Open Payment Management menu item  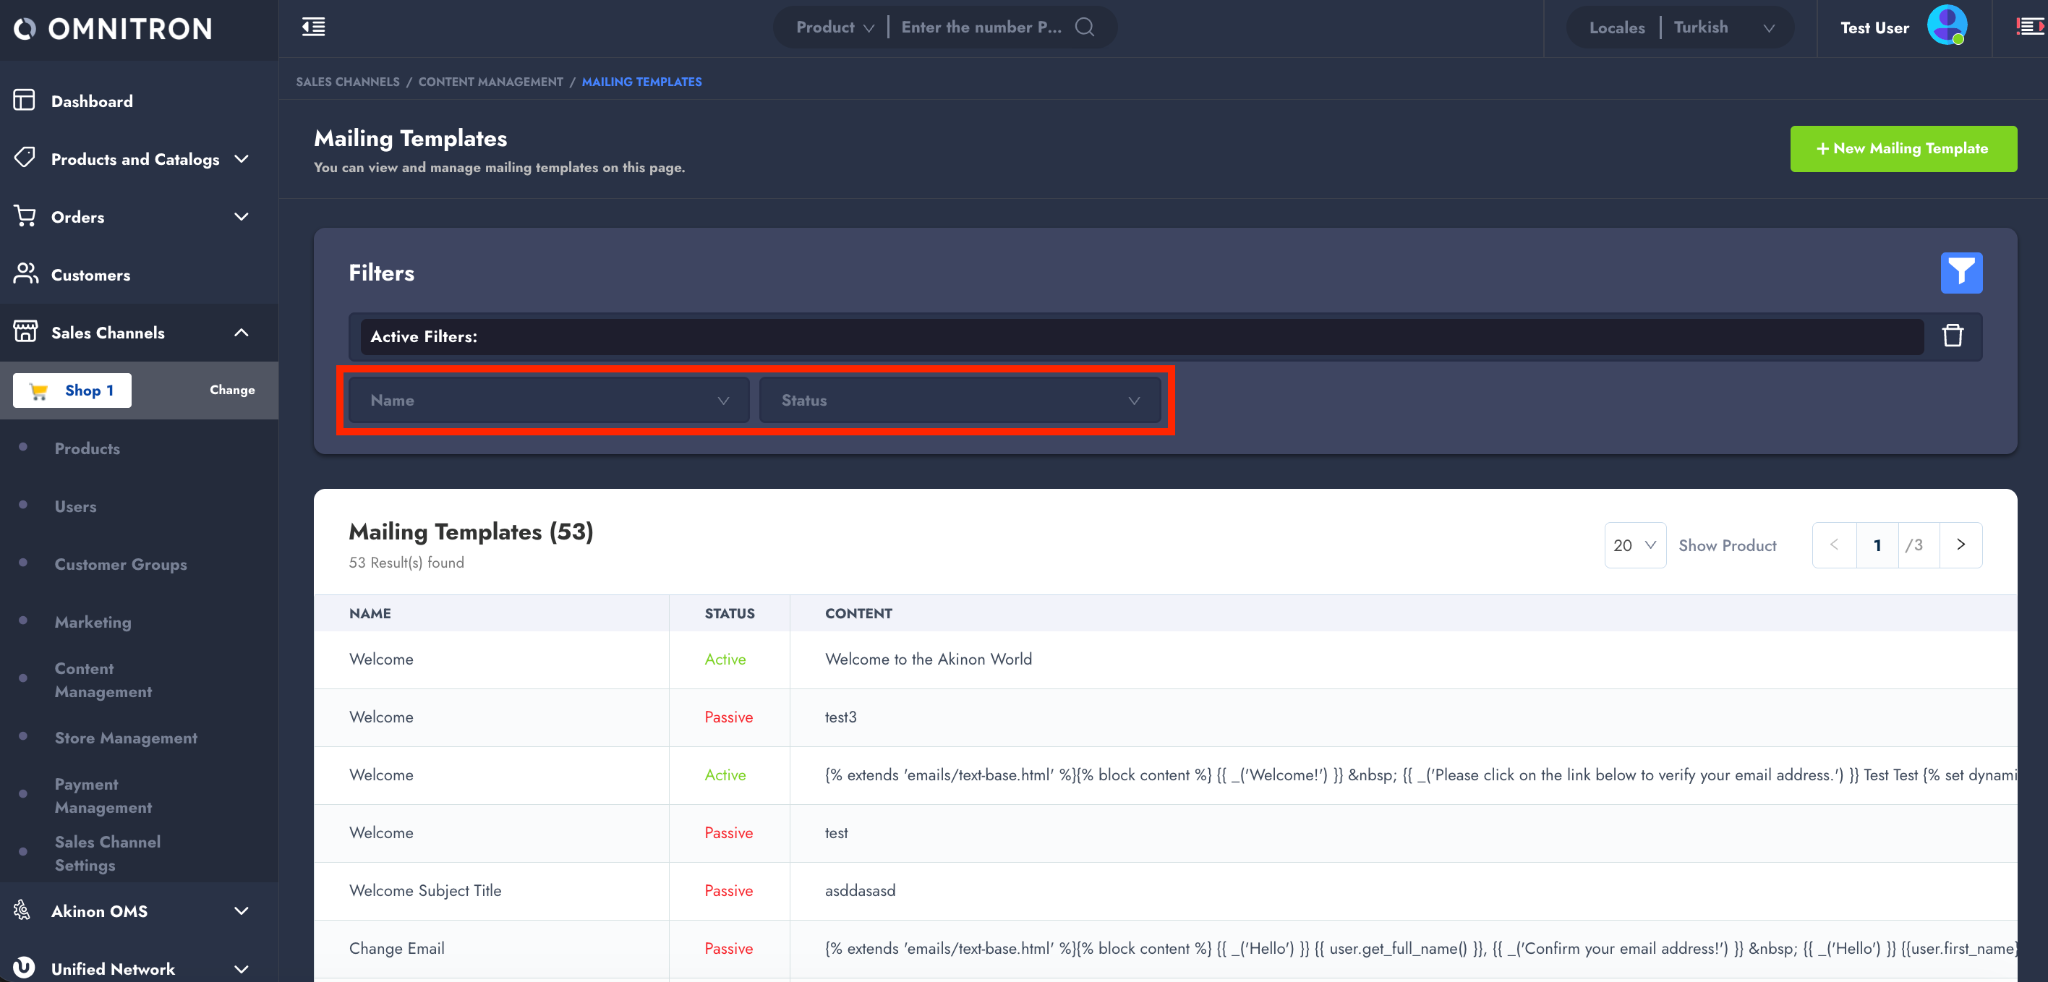click(x=103, y=796)
